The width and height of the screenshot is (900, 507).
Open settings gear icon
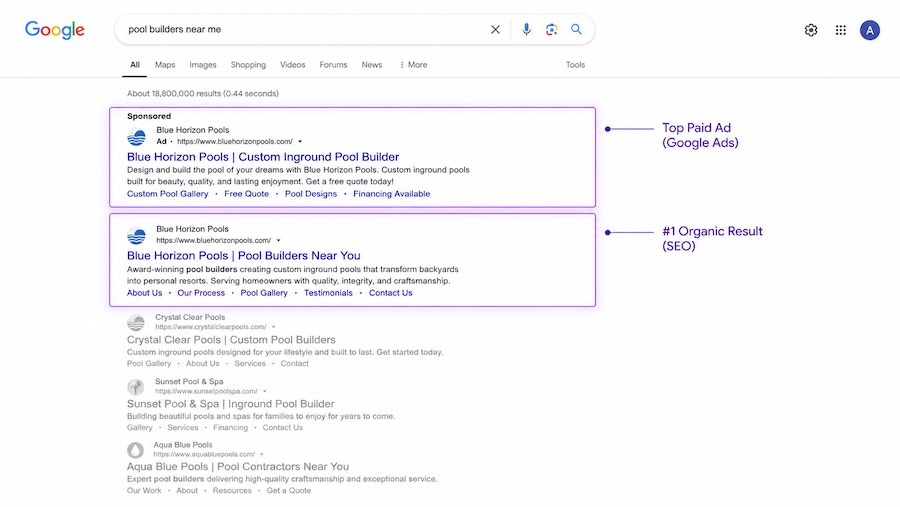(811, 30)
